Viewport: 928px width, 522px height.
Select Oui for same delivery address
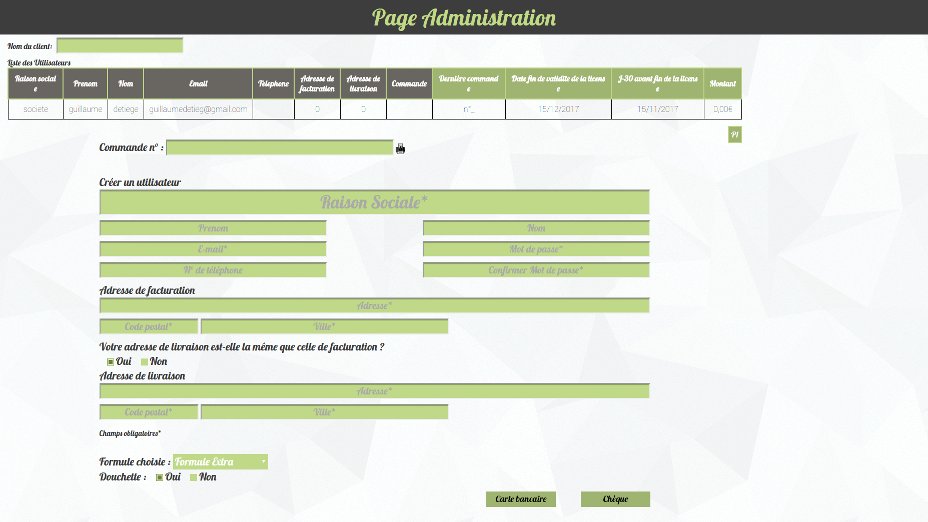pyautogui.click(x=110, y=362)
